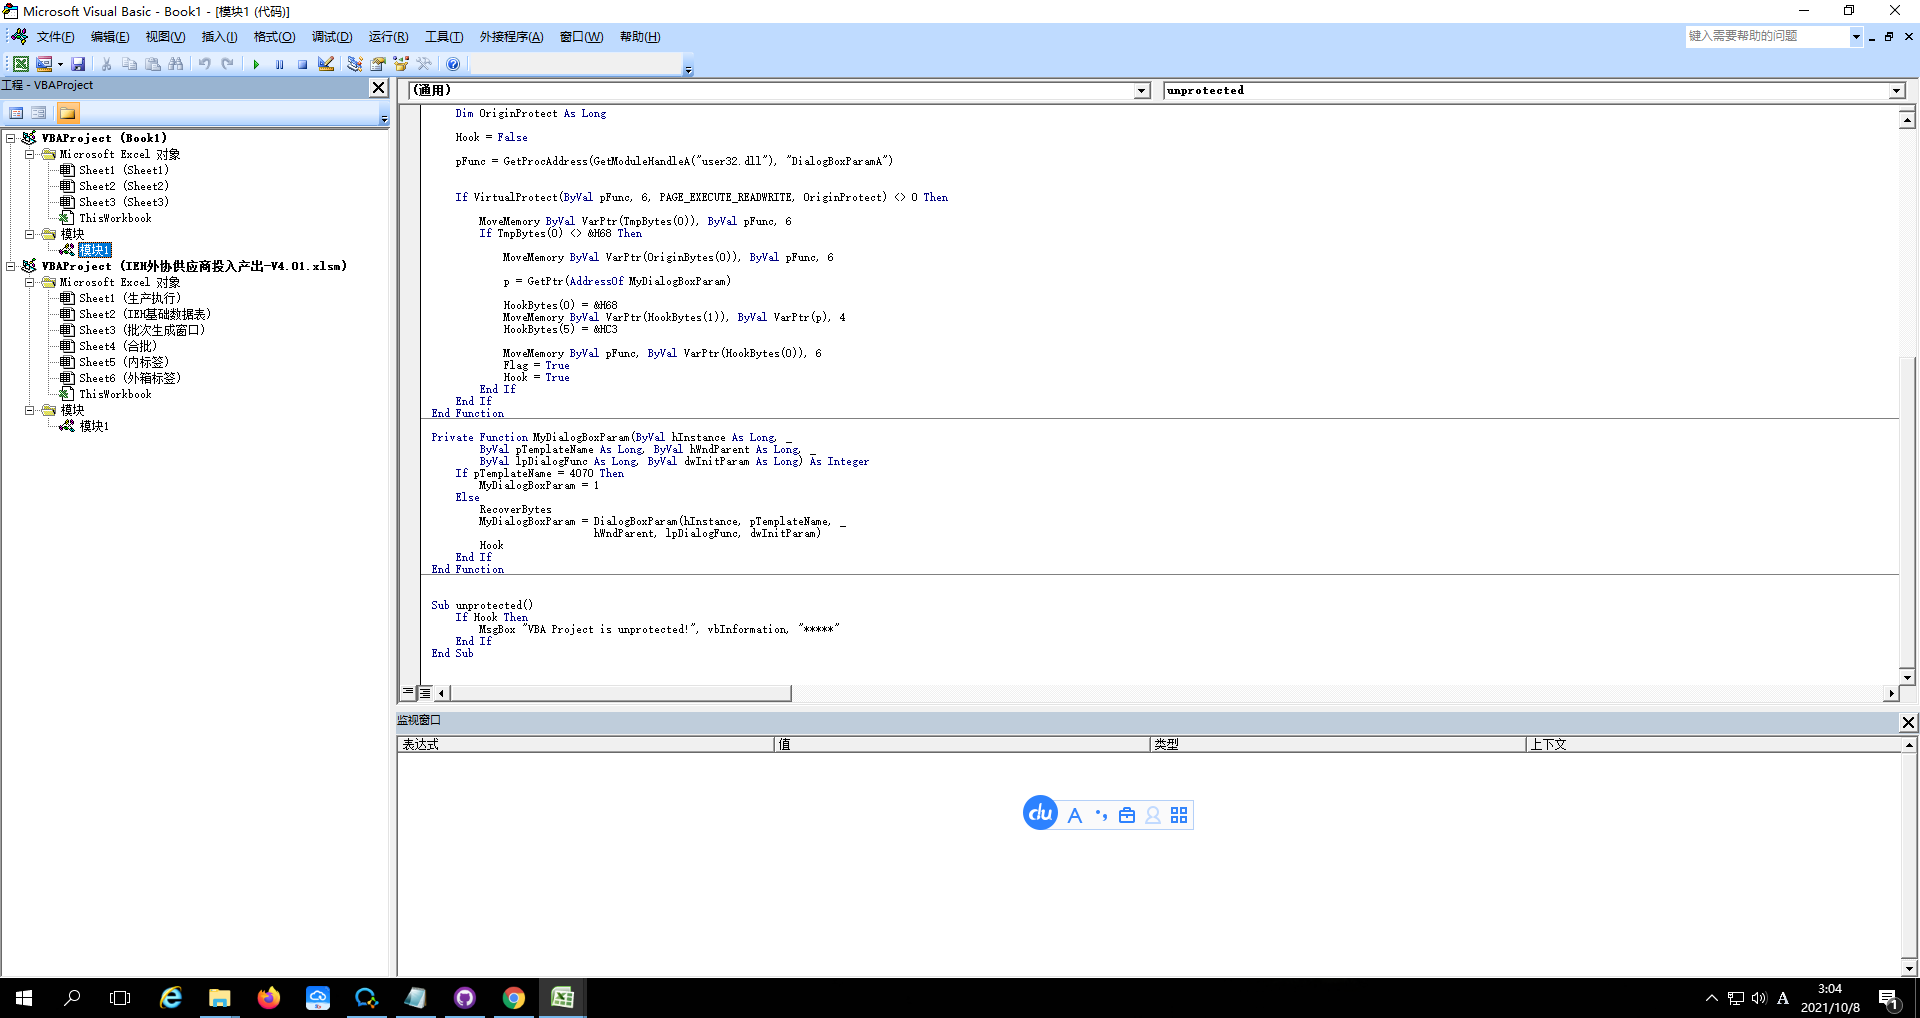
Task: Collapse IEM project's Microsoft Excel 对象 folder
Action: pos(30,282)
